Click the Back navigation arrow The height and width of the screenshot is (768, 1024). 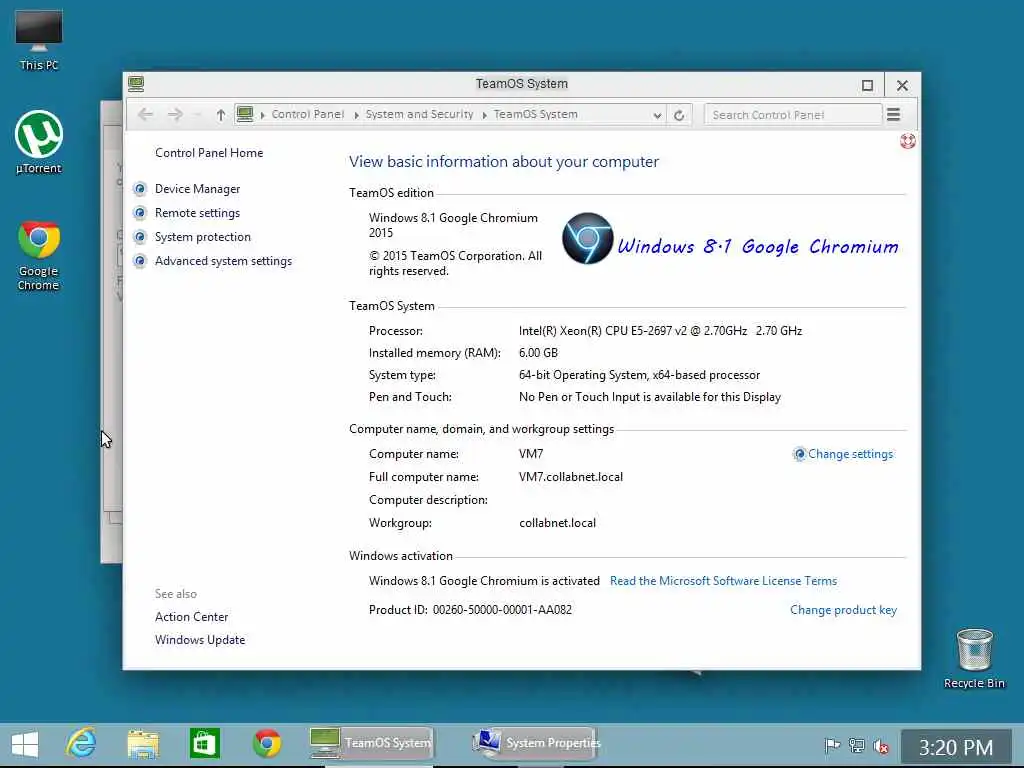[146, 115]
